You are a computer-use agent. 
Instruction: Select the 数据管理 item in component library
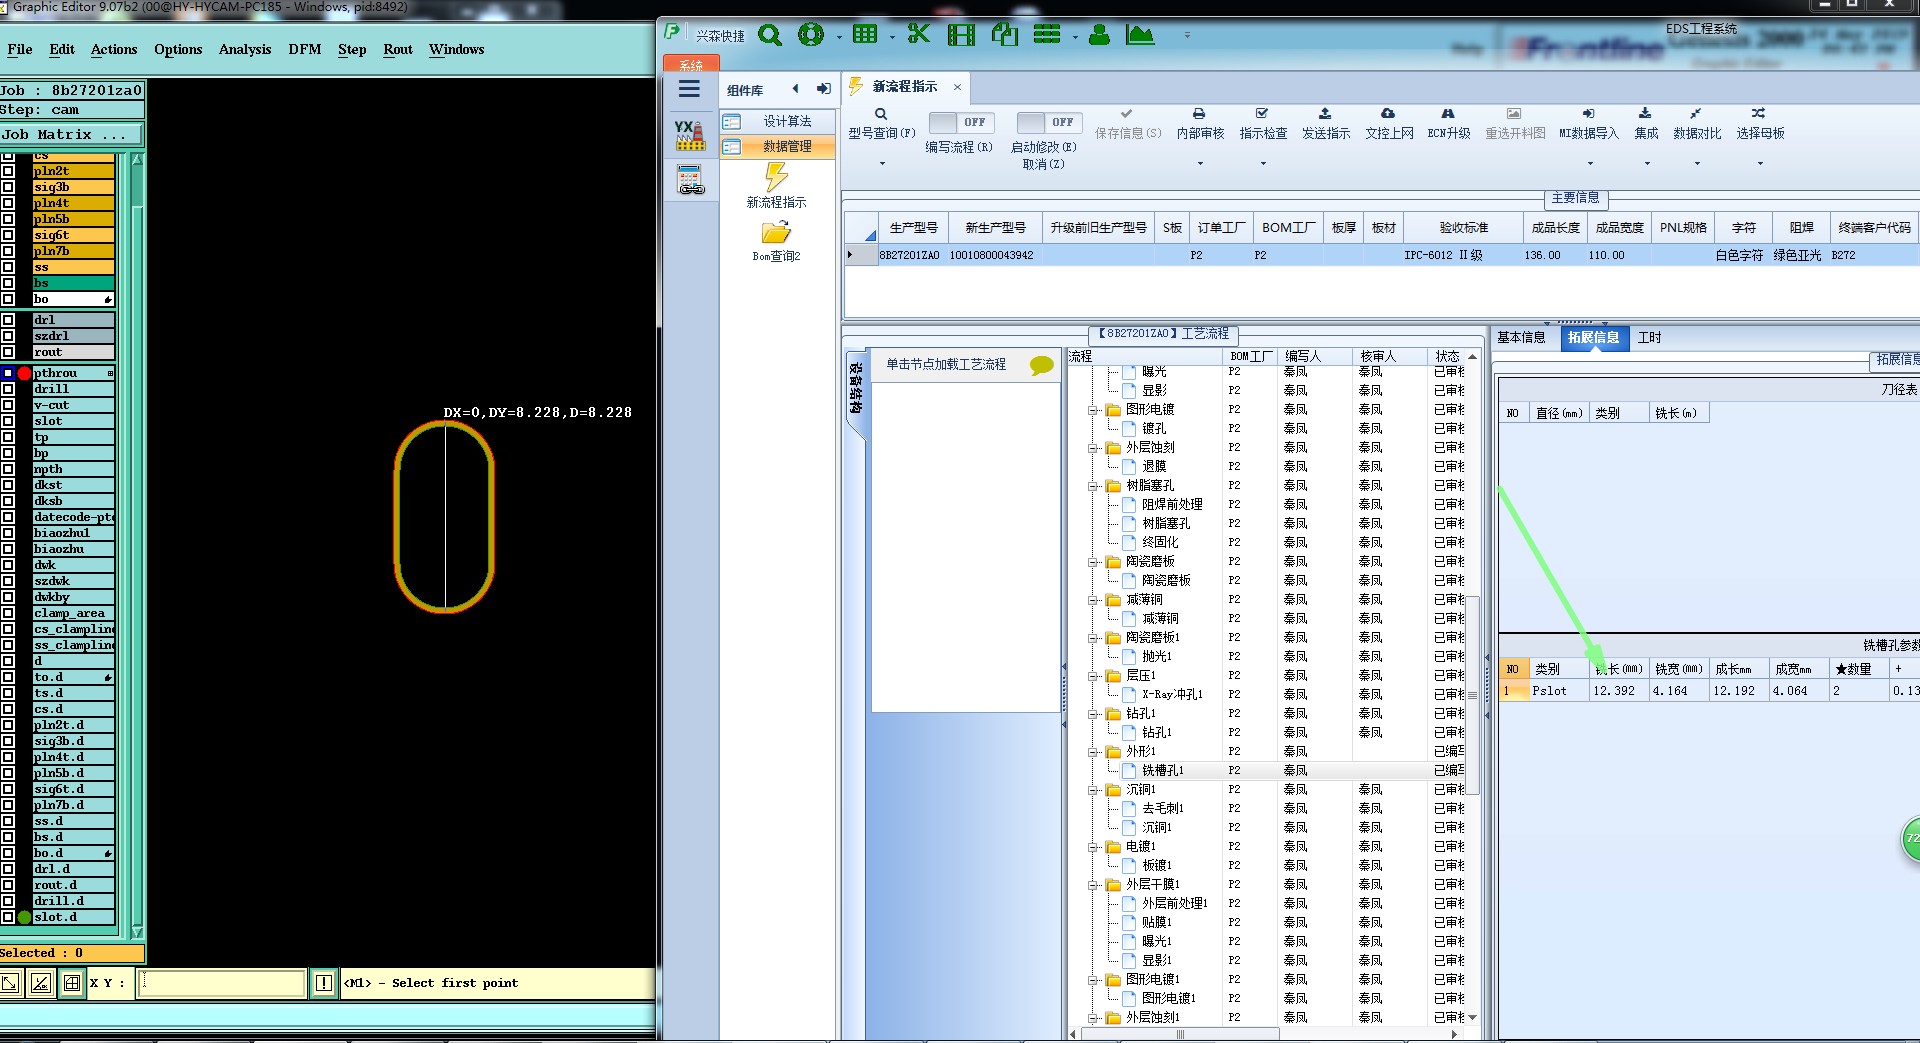(787, 147)
